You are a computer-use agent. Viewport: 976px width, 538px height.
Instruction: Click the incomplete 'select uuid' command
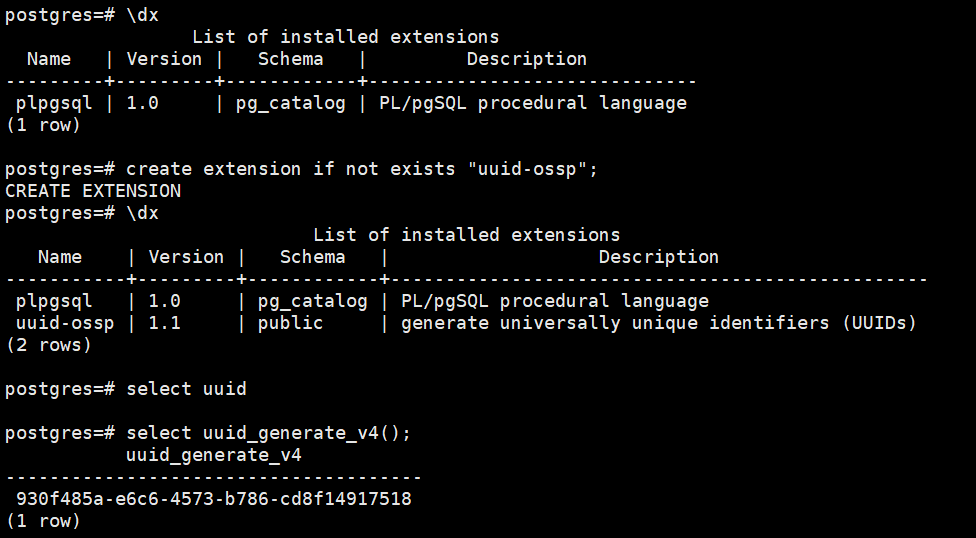[186, 389]
